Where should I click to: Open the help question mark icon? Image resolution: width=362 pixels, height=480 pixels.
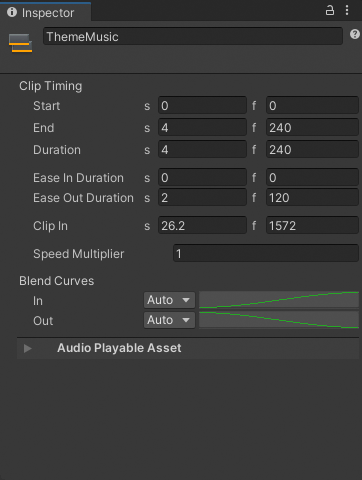tap(355, 34)
